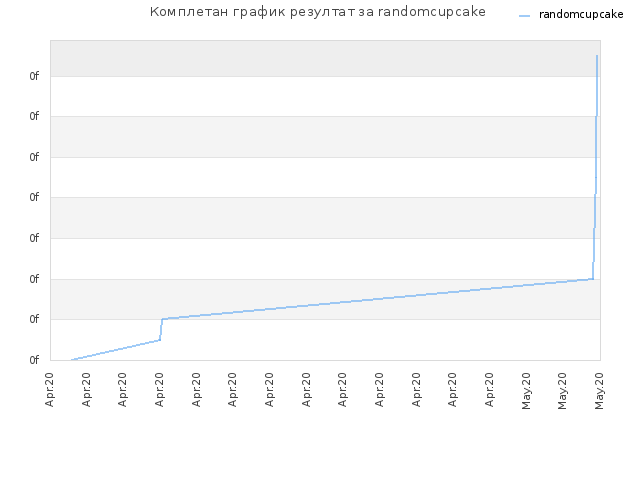Click the base of the final steep rise
The image size is (640, 480).
[x=593, y=279]
